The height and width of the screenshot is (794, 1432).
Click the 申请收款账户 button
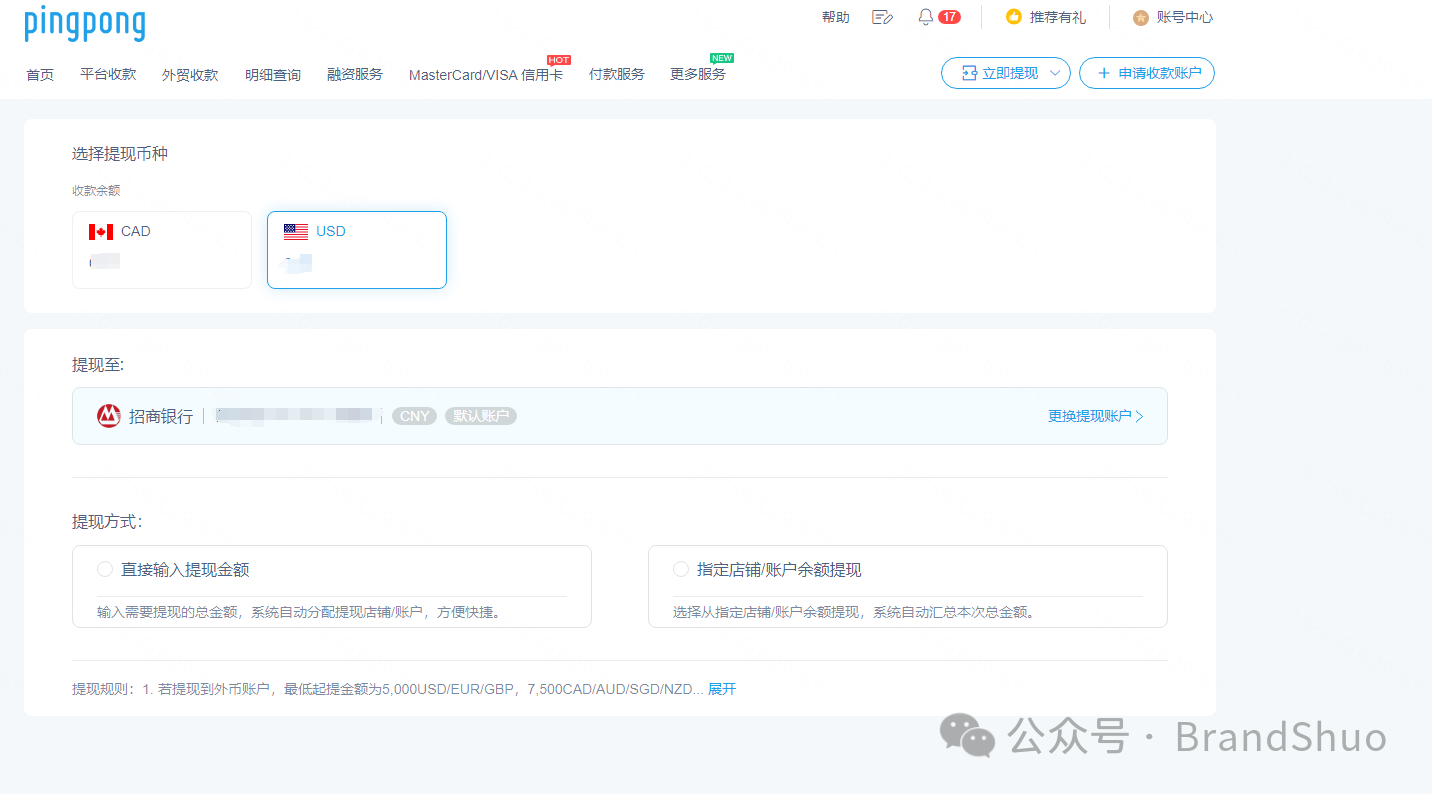(x=1146, y=72)
